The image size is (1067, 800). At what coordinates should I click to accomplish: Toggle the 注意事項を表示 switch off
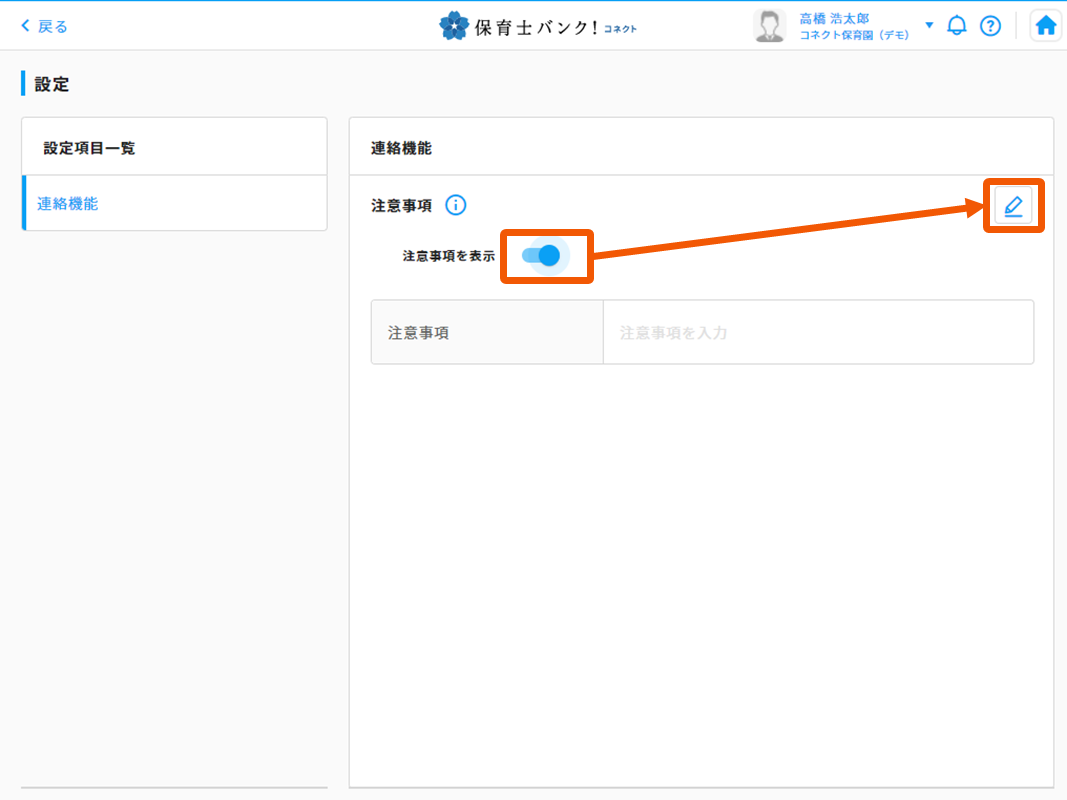coord(542,256)
